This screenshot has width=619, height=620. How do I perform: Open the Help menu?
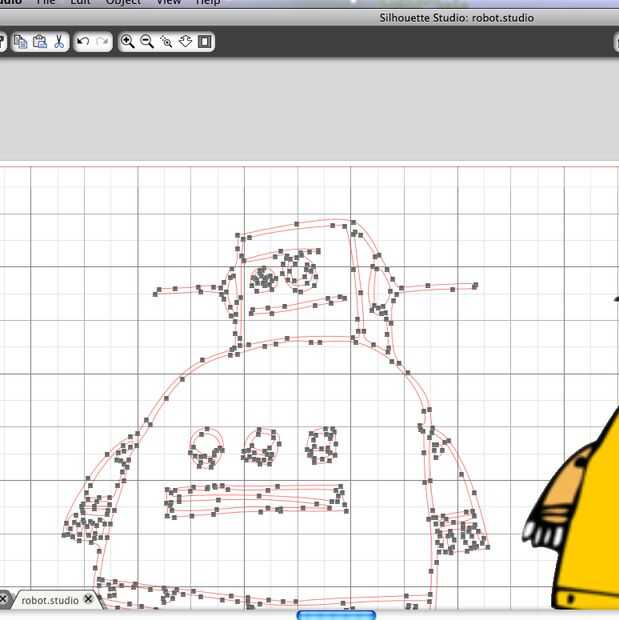coord(208,2)
